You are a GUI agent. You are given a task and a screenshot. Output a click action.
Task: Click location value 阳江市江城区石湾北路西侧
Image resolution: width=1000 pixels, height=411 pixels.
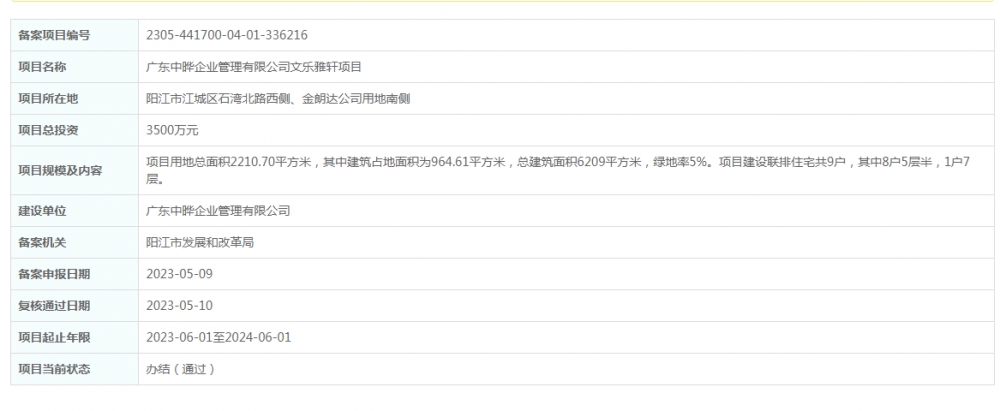point(219,99)
